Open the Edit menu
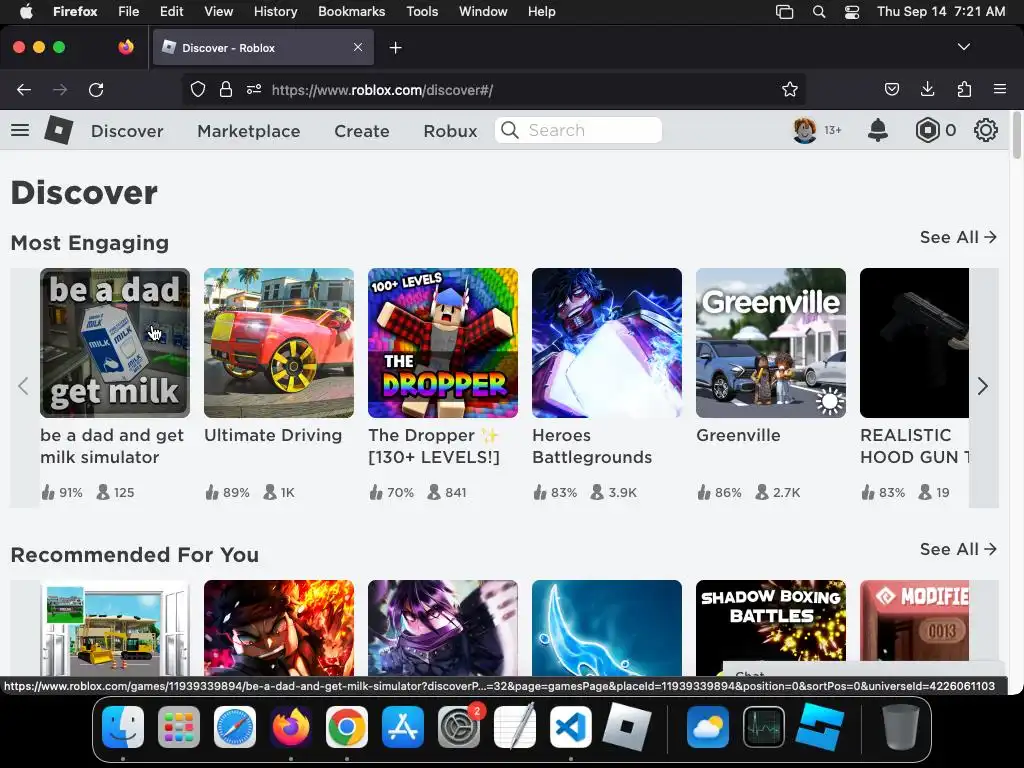The image size is (1024, 768). [171, 11]
